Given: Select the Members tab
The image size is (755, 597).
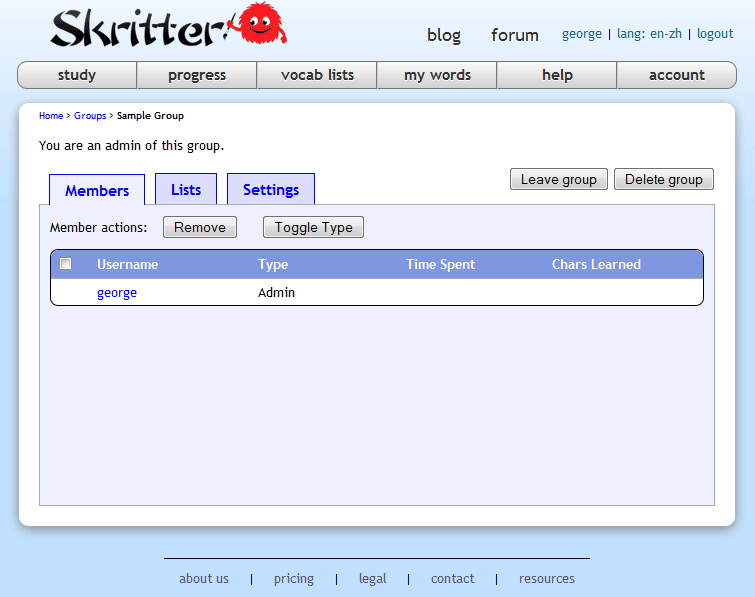Looking at the screenshot, I should coord(97,190).
